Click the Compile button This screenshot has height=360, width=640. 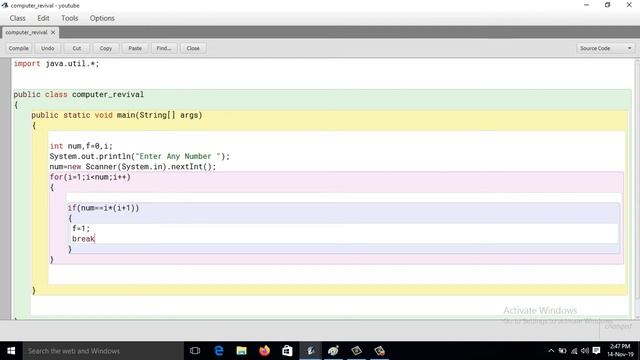(19, 48)
